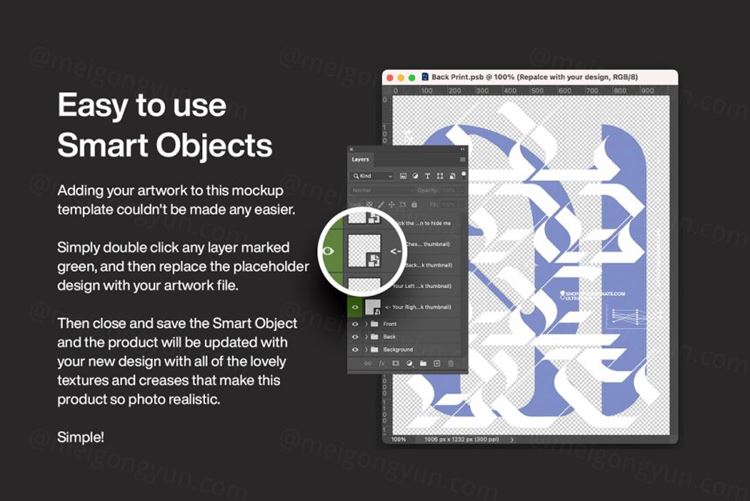
Task: Click the layer effects fx icon
Action: [x=381, y=363]
